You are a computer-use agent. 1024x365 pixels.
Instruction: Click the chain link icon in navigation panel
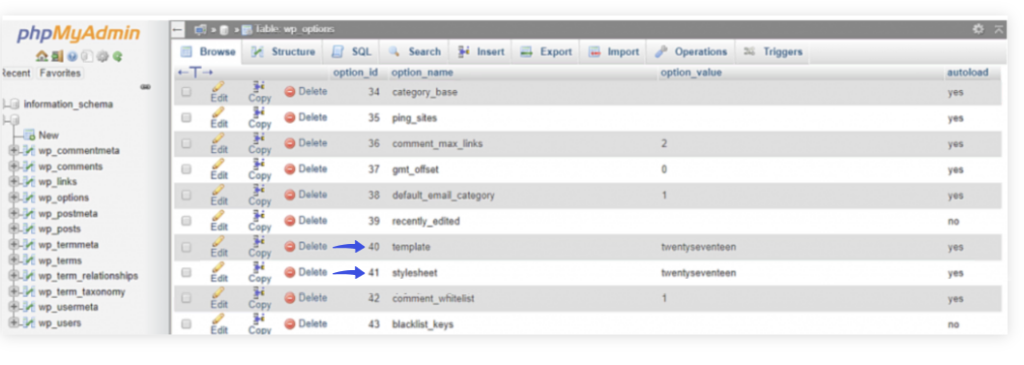pos(146,87)
